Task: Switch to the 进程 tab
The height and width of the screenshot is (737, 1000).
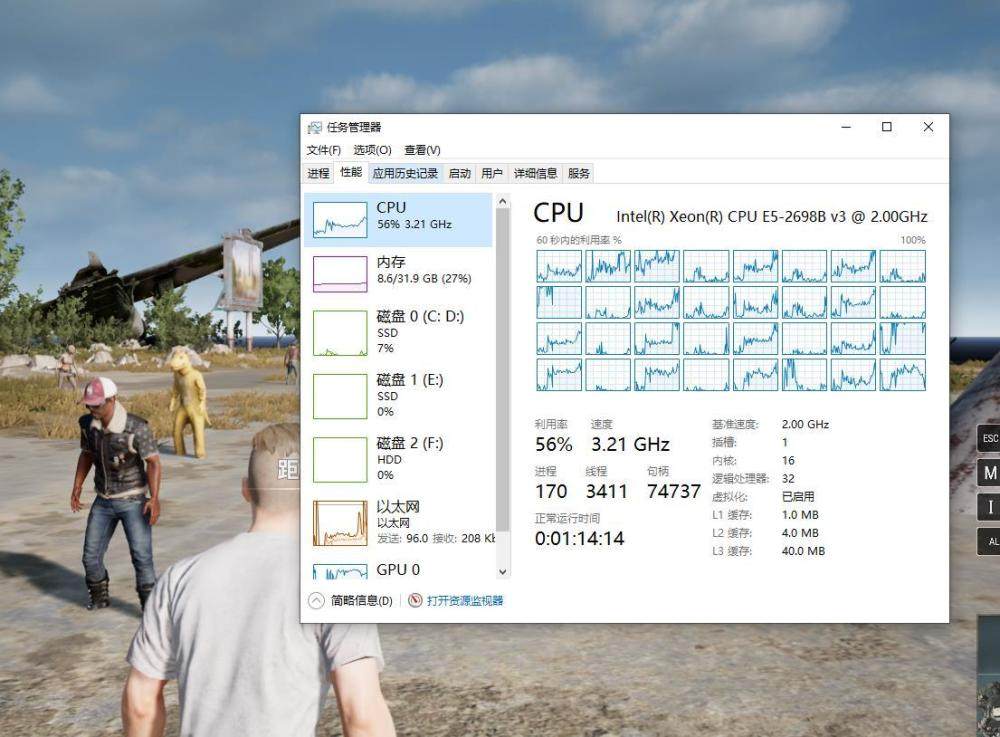Action: coord(318,173)
